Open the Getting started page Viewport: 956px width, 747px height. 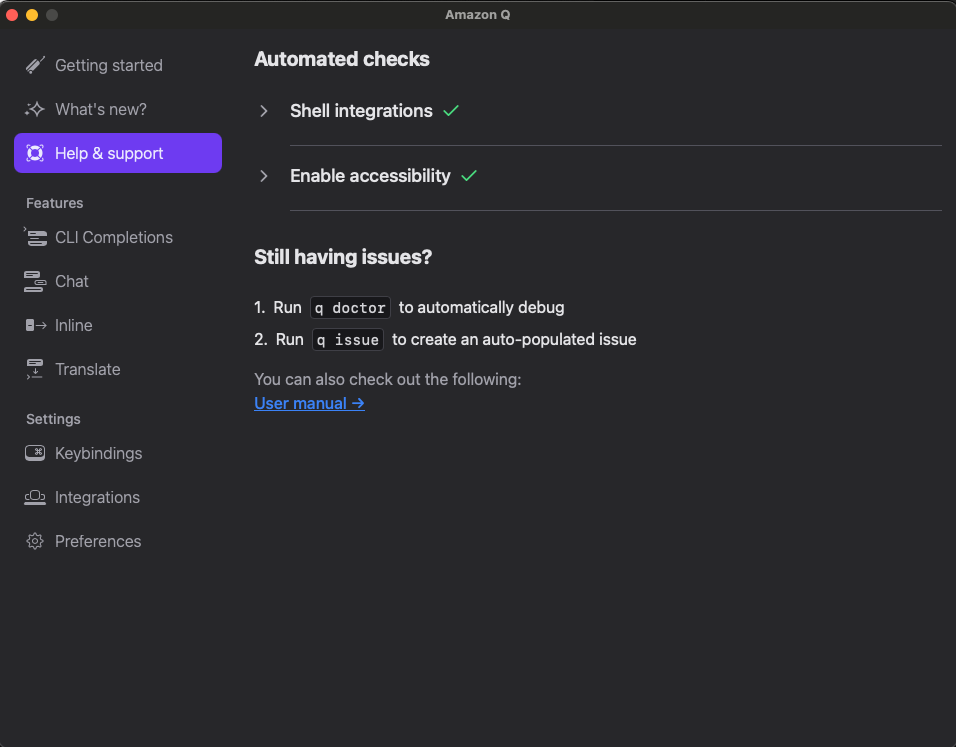click(118, 65)
